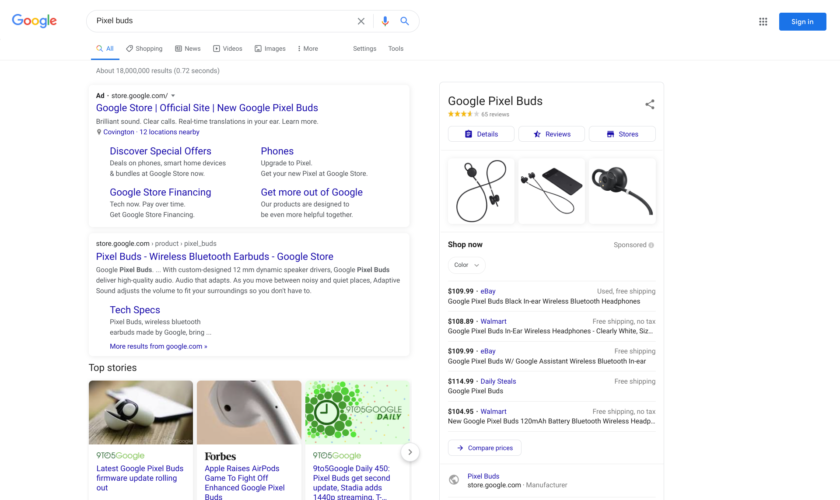The image size is (840, 500).
Task: Click the Sign in button
Action: 802,21
